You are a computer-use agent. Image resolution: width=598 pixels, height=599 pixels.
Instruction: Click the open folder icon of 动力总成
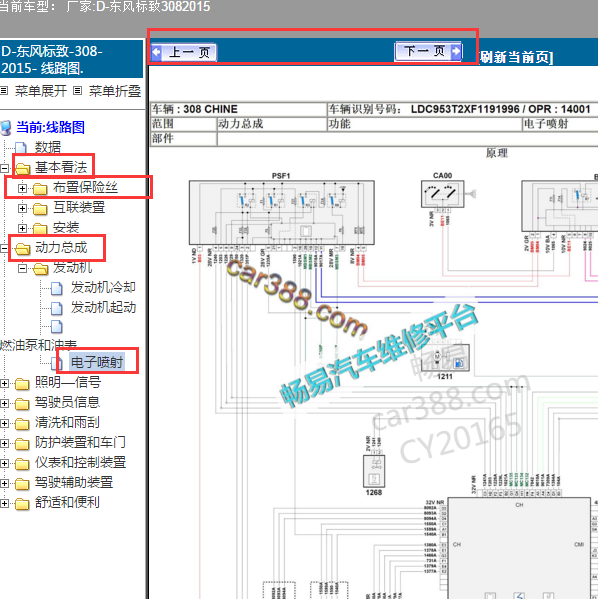pyautogui.click(x=23, y=249)
